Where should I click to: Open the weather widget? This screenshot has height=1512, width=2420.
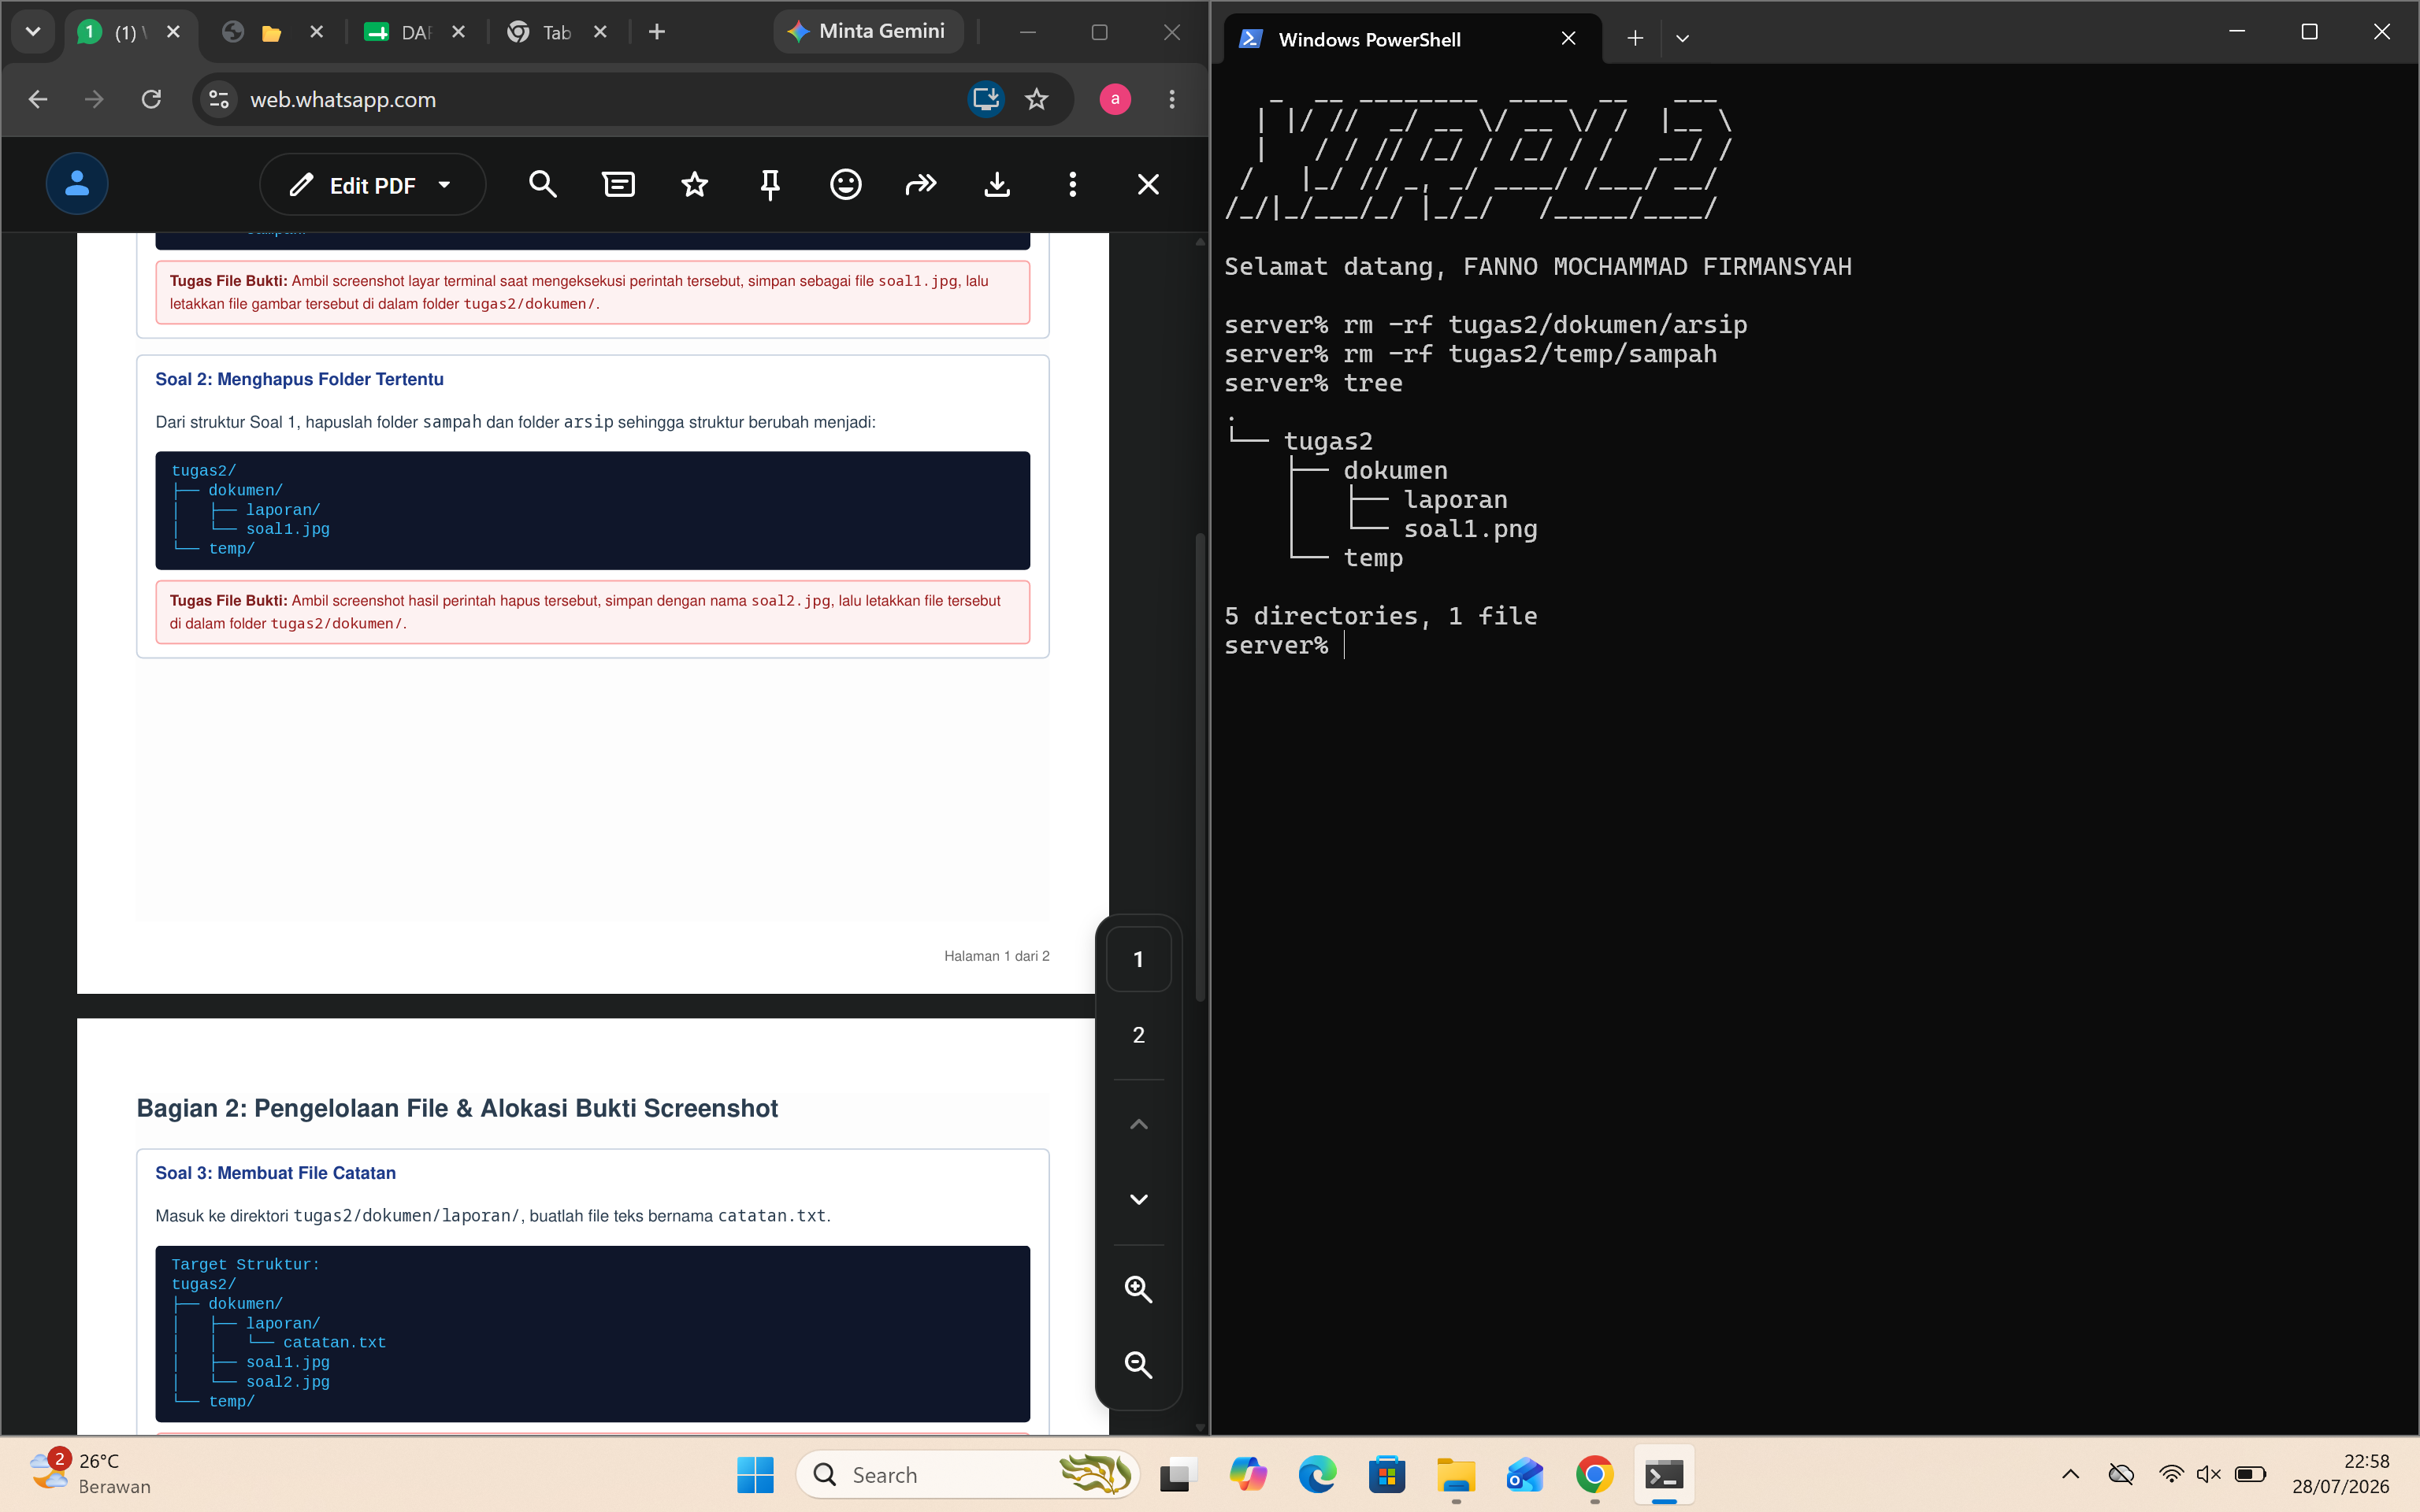pos(90,1474)
